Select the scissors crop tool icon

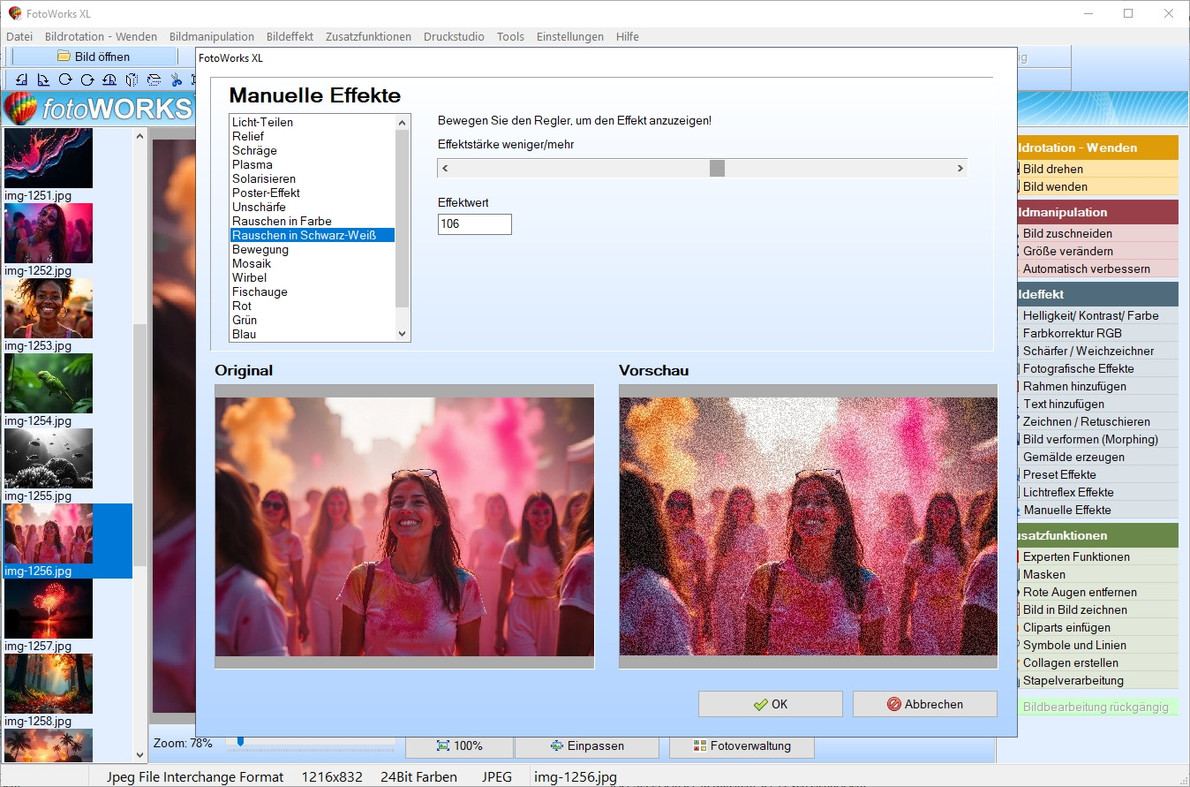click(x=176, y=80)
